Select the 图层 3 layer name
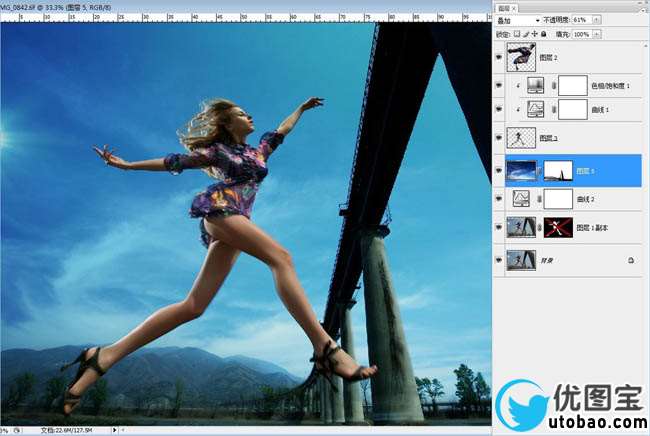Screen dimensions: 650x436 click(x=548, y=138)
